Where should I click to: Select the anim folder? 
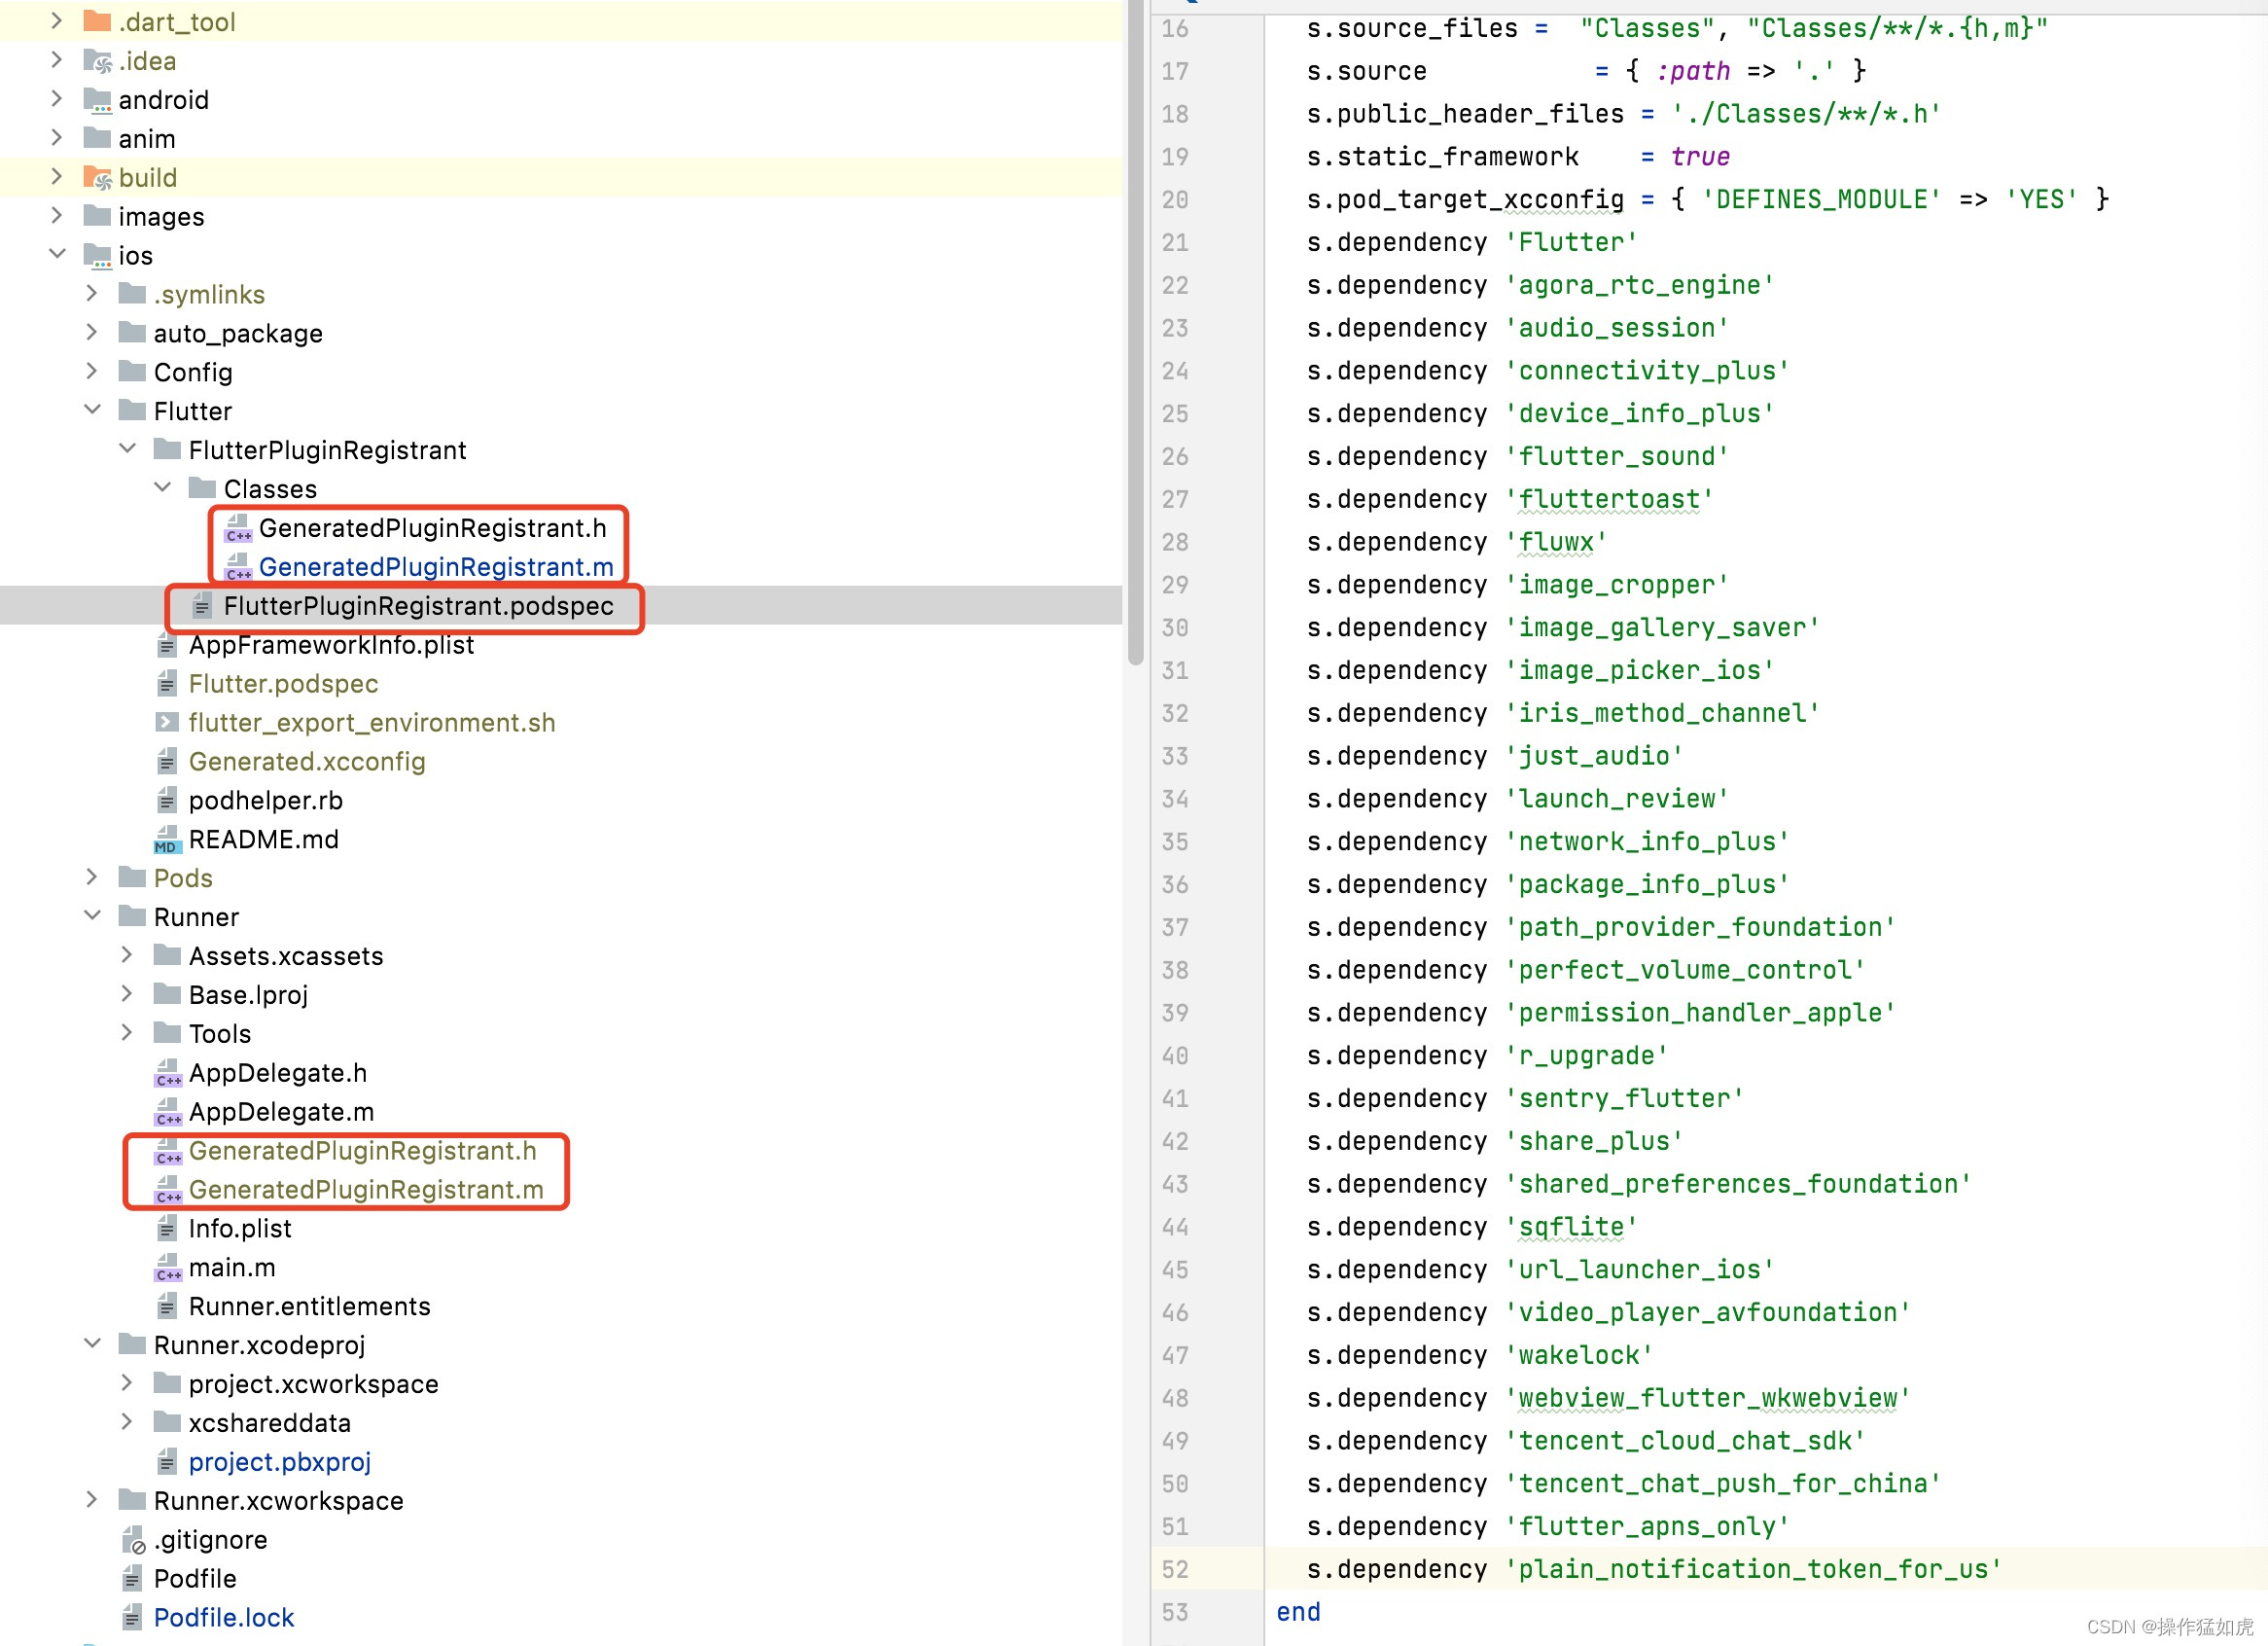[x=147, y=139]
